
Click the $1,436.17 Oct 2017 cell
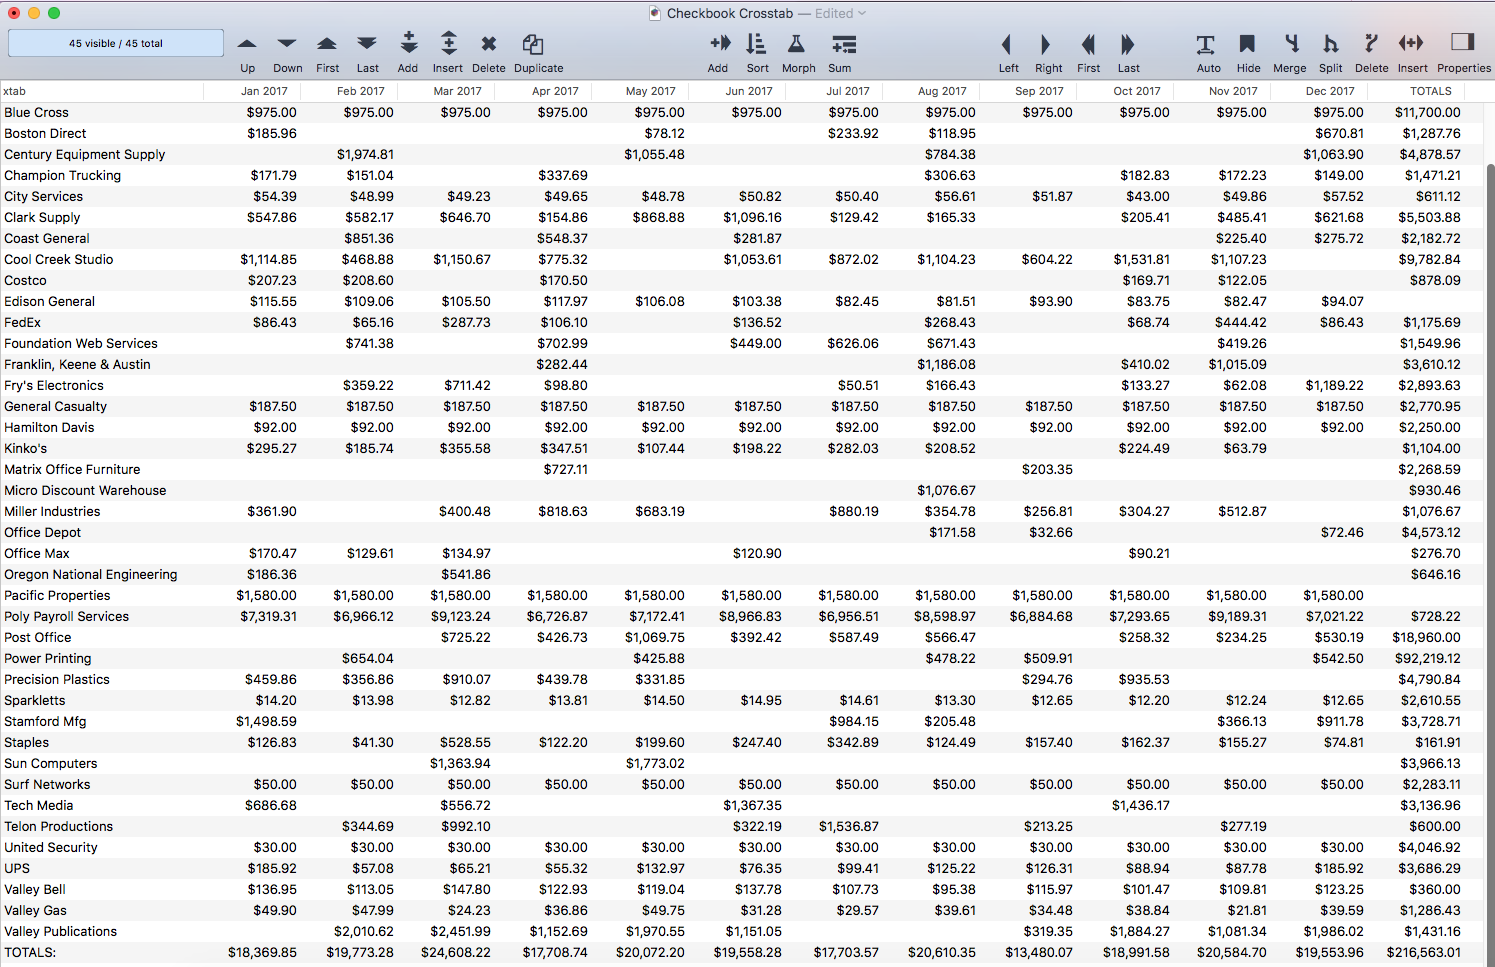(x=1140, y=805)
